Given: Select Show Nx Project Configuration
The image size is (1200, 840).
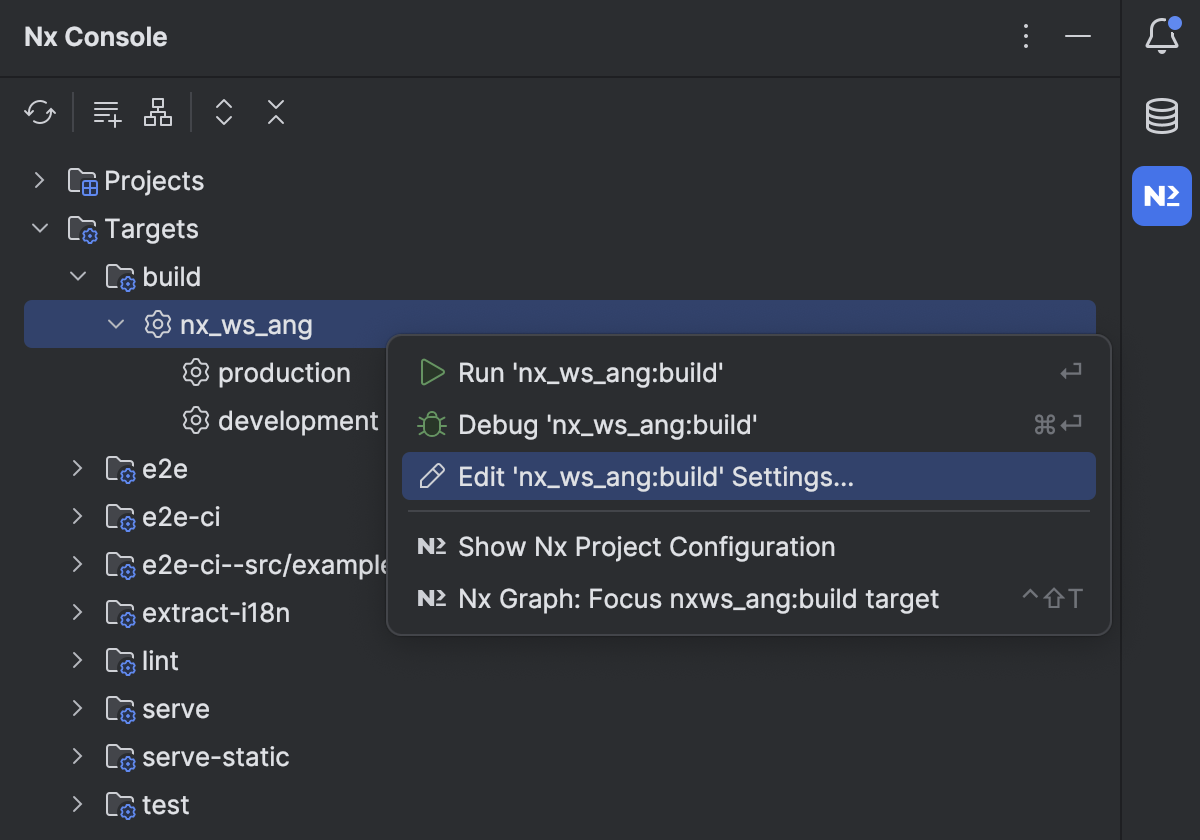Looking at the screenshot, I should [x=646, y=547].
